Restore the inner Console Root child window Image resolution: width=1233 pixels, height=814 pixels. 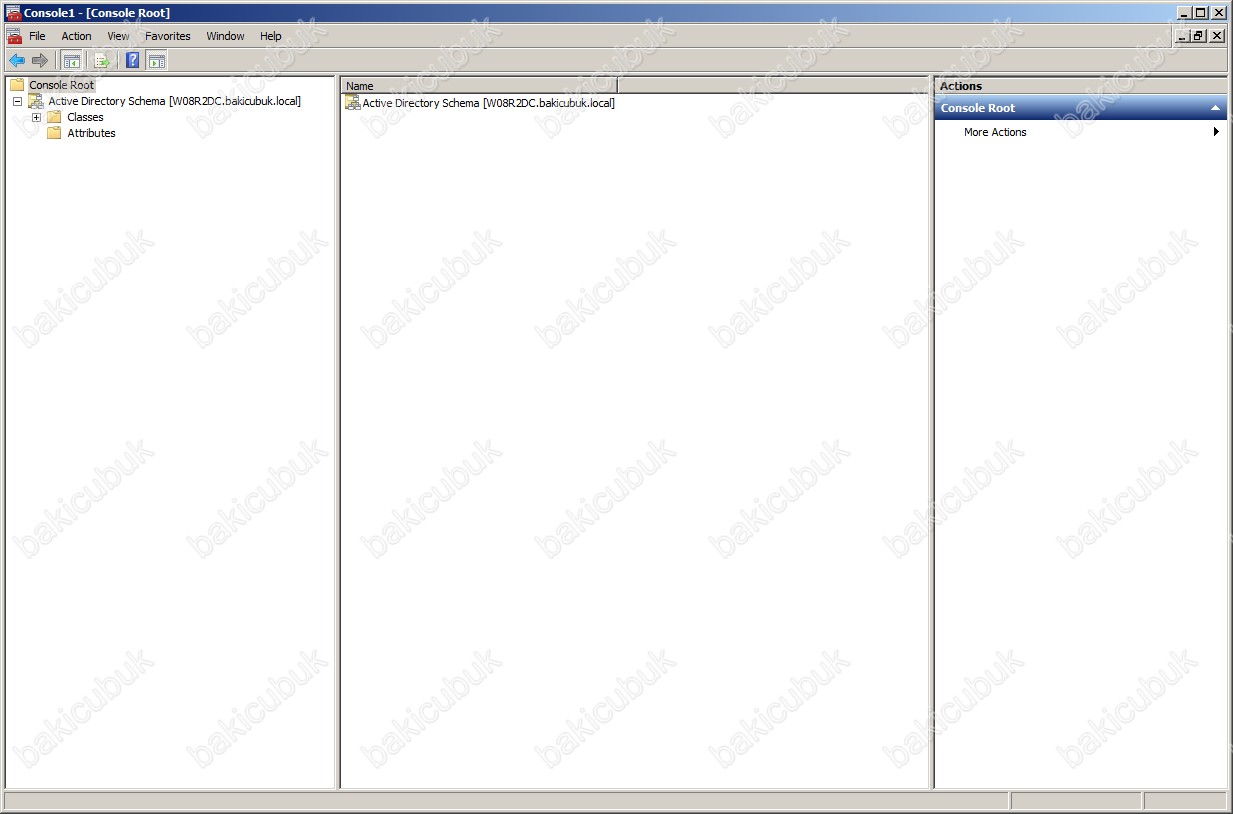(1200, 36)
